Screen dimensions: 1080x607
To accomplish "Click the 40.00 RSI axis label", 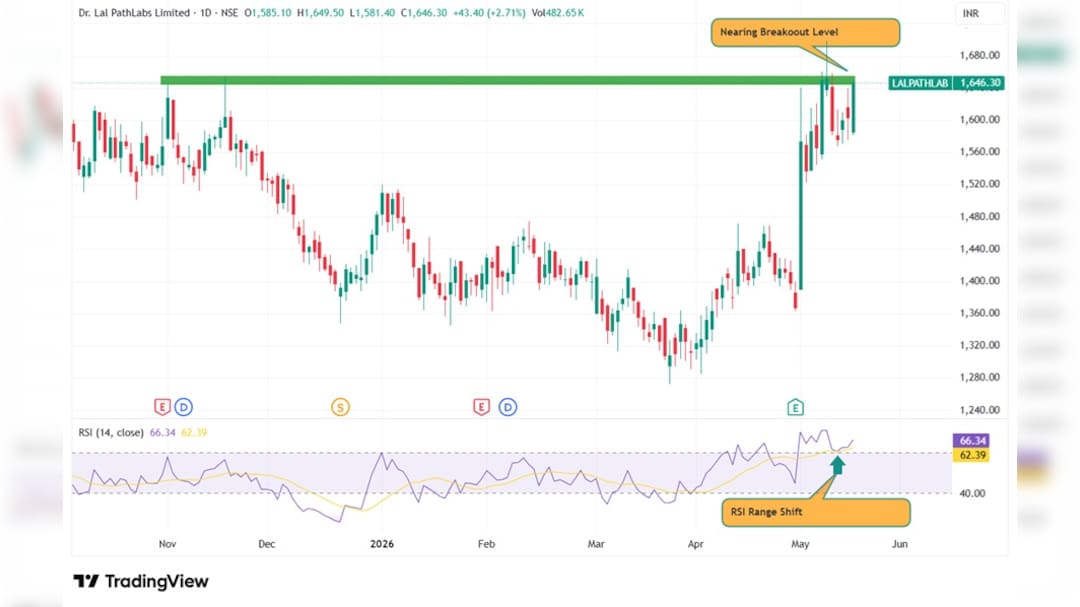I will [x=972, y=493].
